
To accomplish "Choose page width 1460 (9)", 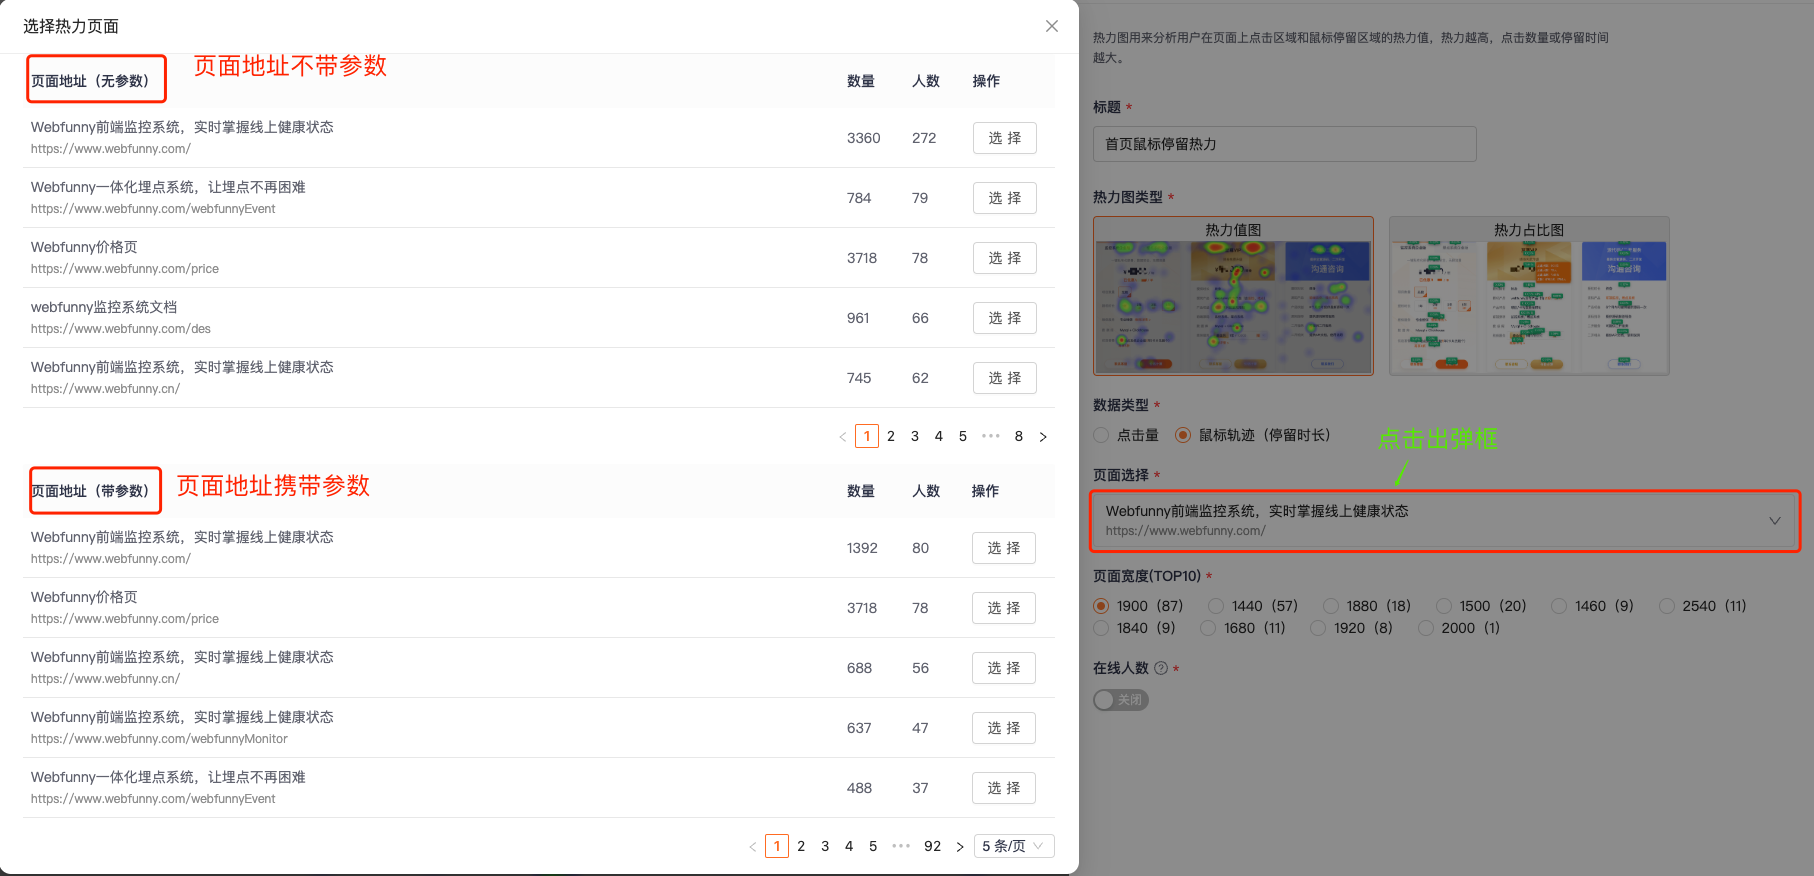I will click(x=1559, y=606).
